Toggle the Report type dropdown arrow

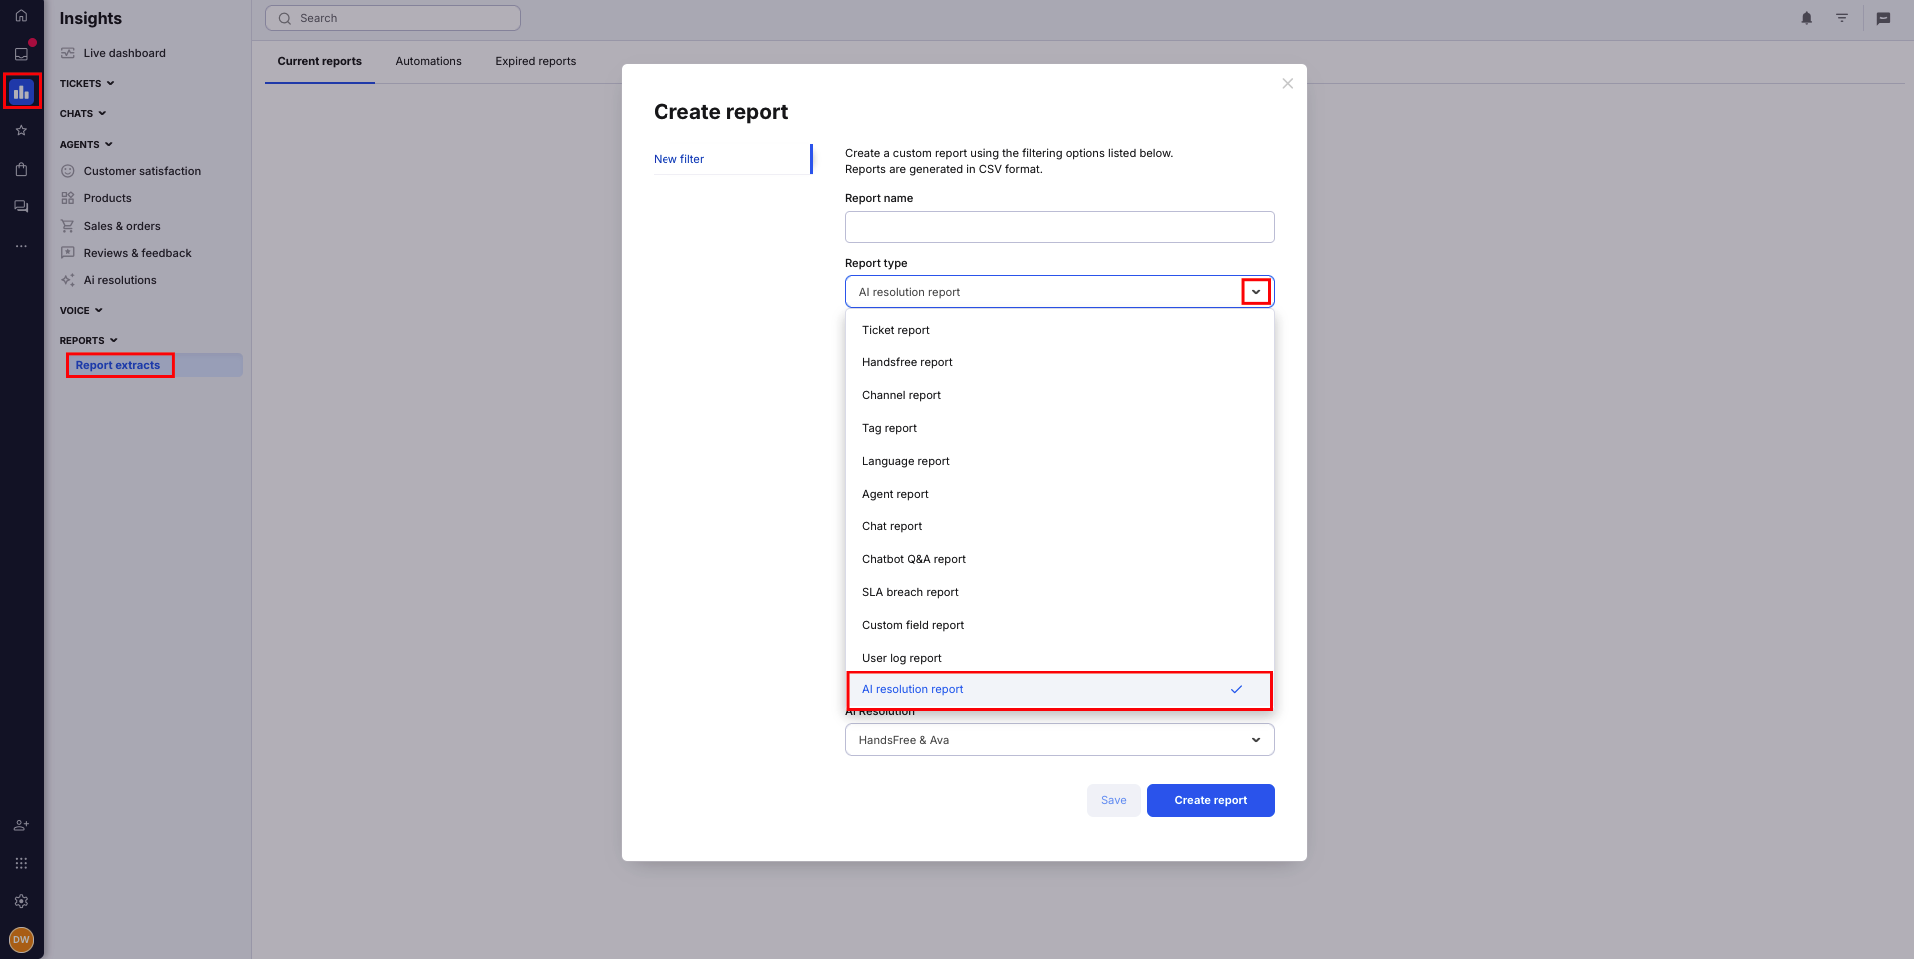click(x=1256, y=292)
